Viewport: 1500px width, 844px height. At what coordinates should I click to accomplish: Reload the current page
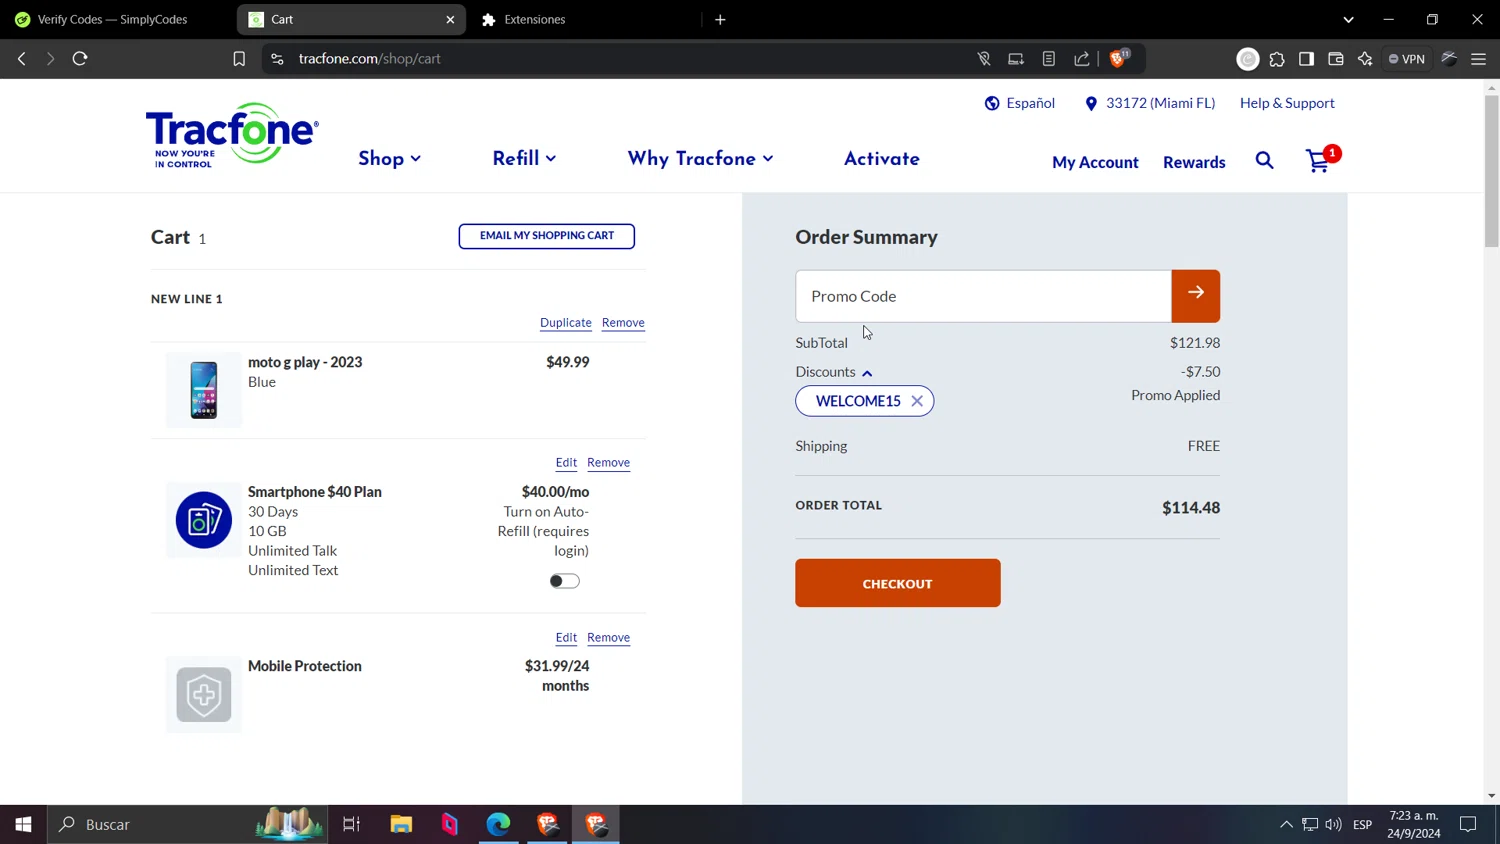(x=80, y=59)
